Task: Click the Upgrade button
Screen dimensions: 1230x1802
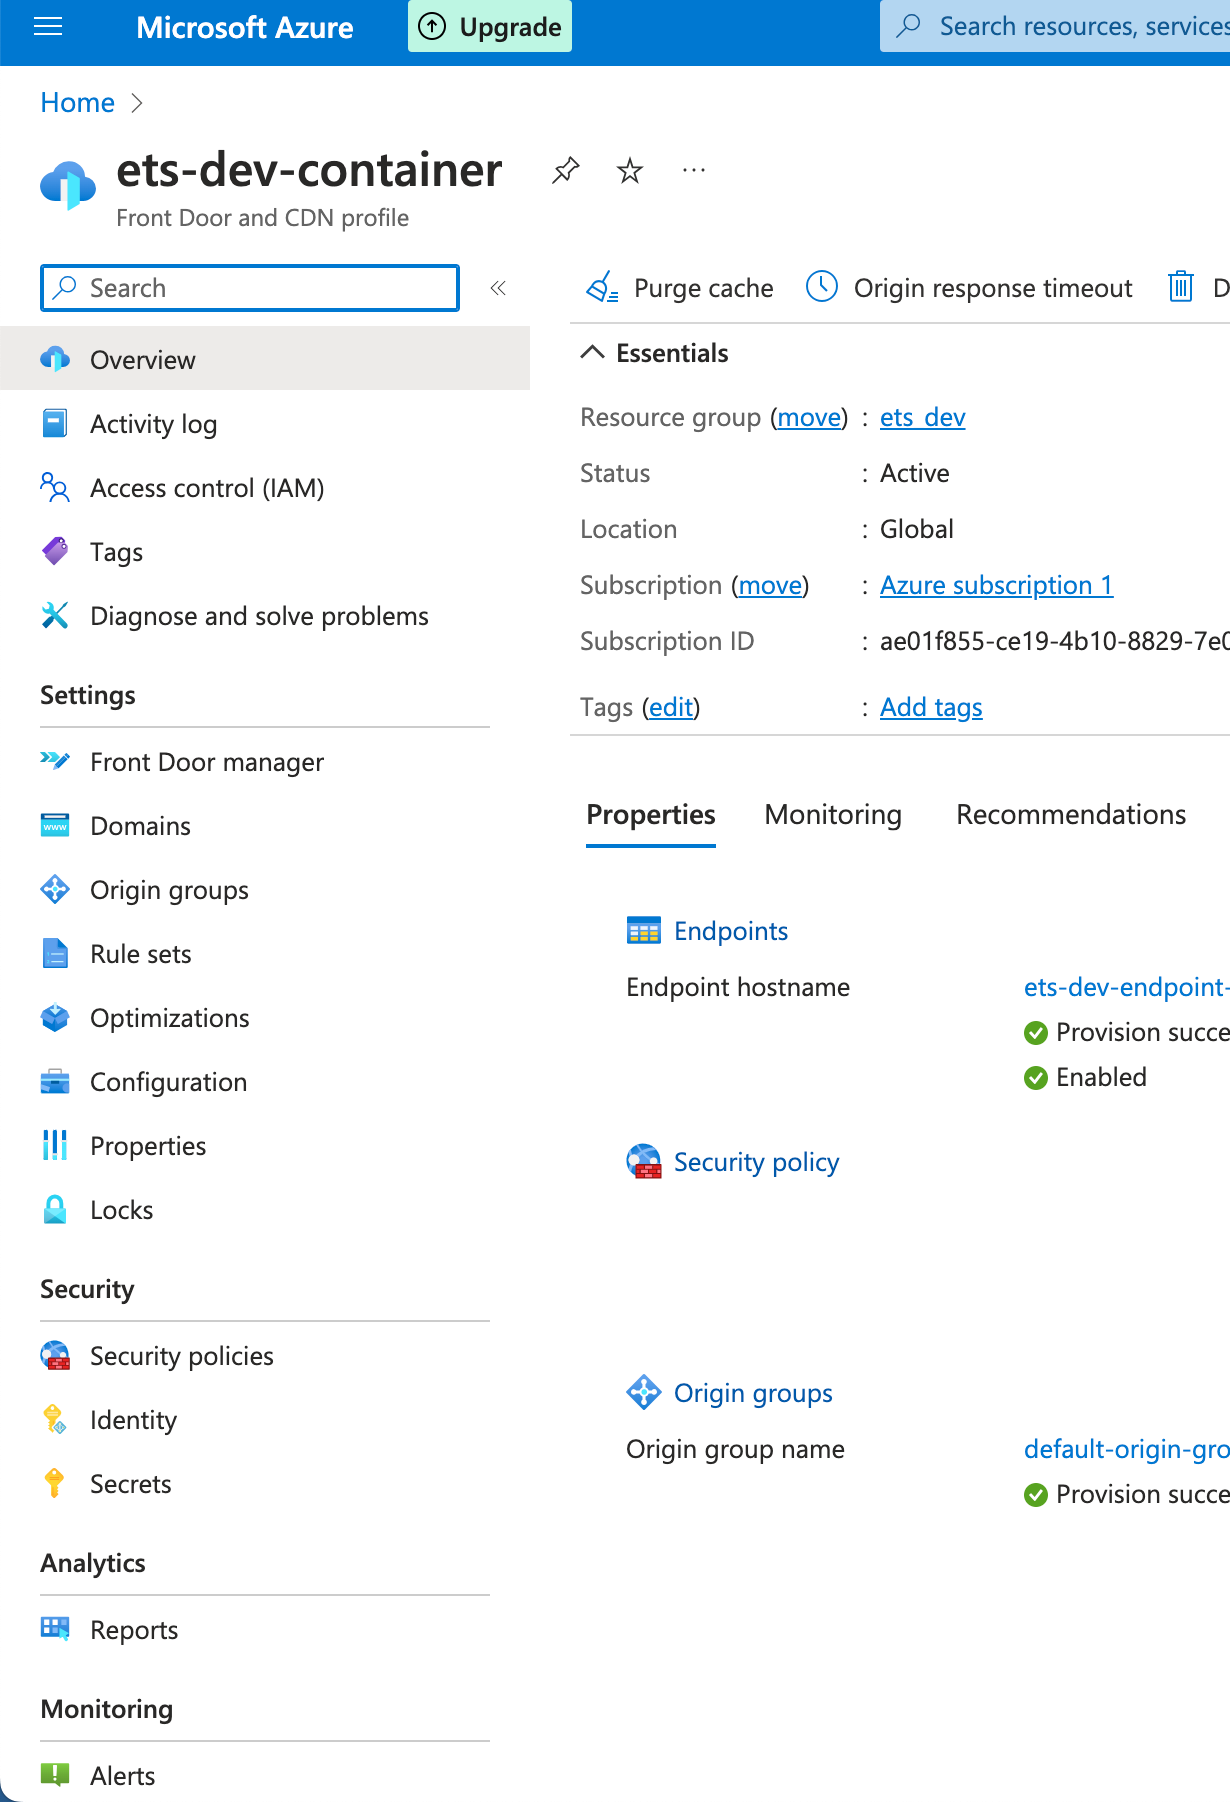Action: tap(490, 27)
